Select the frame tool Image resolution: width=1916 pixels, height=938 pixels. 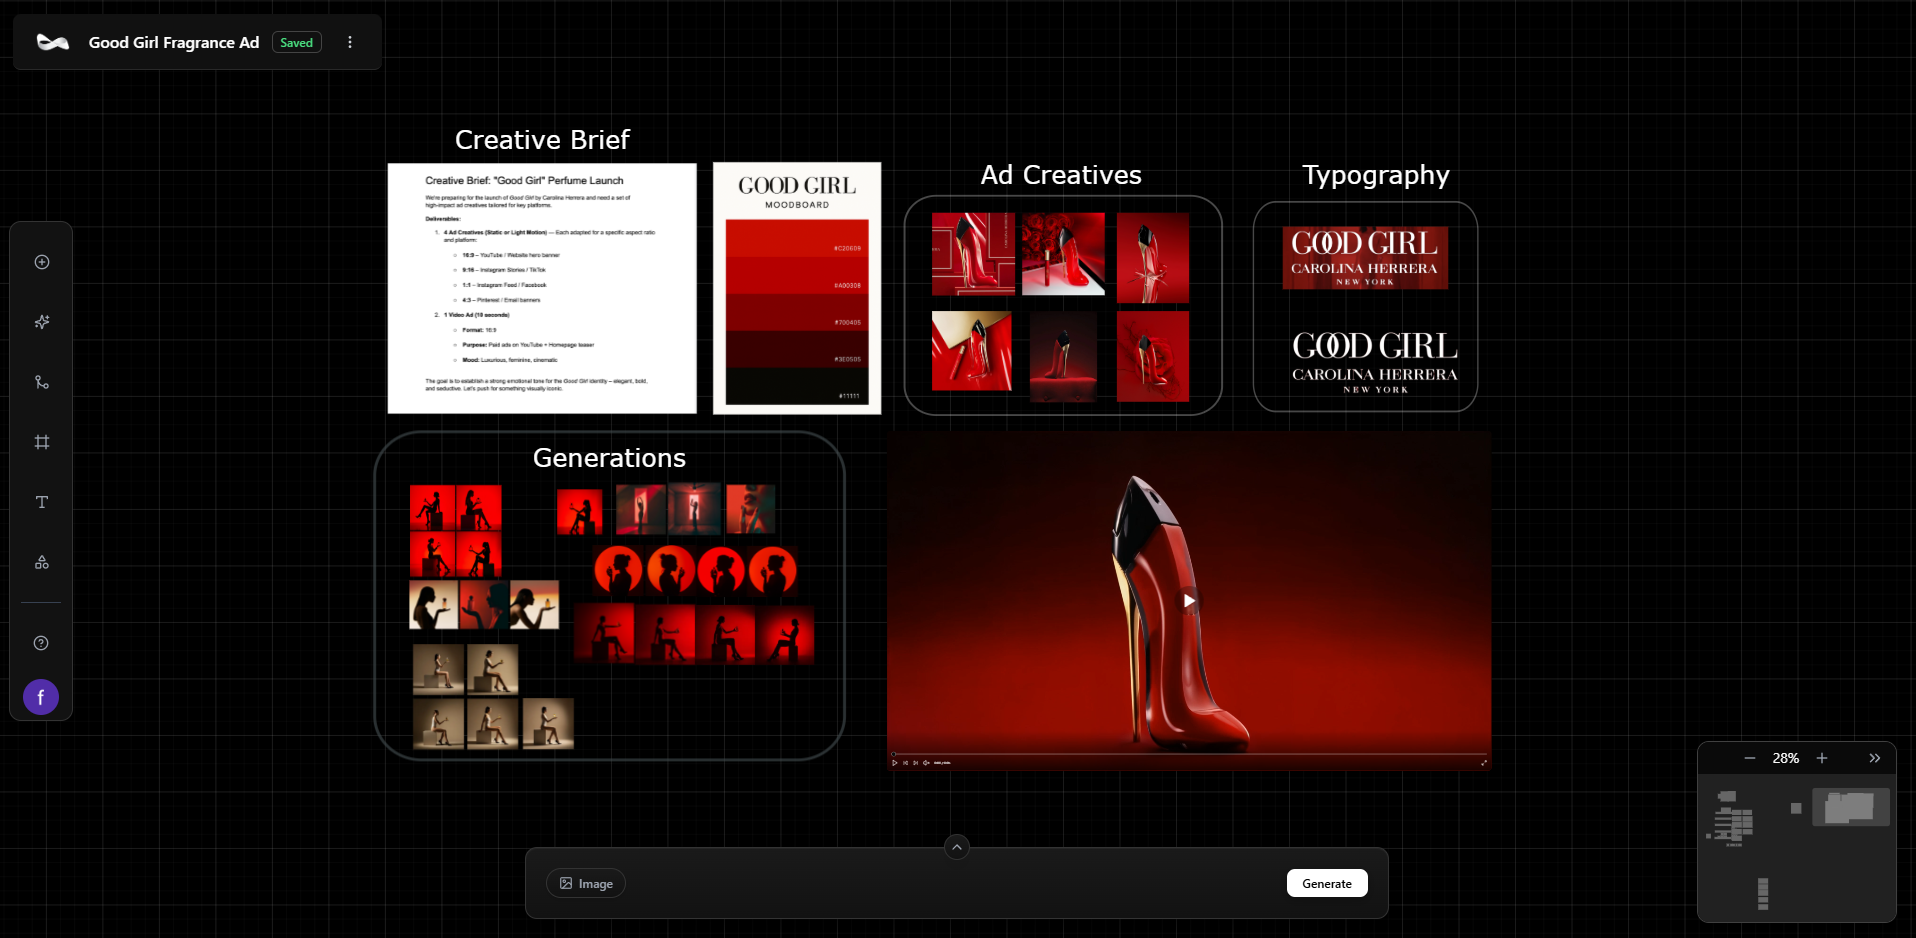coord(42,442)
